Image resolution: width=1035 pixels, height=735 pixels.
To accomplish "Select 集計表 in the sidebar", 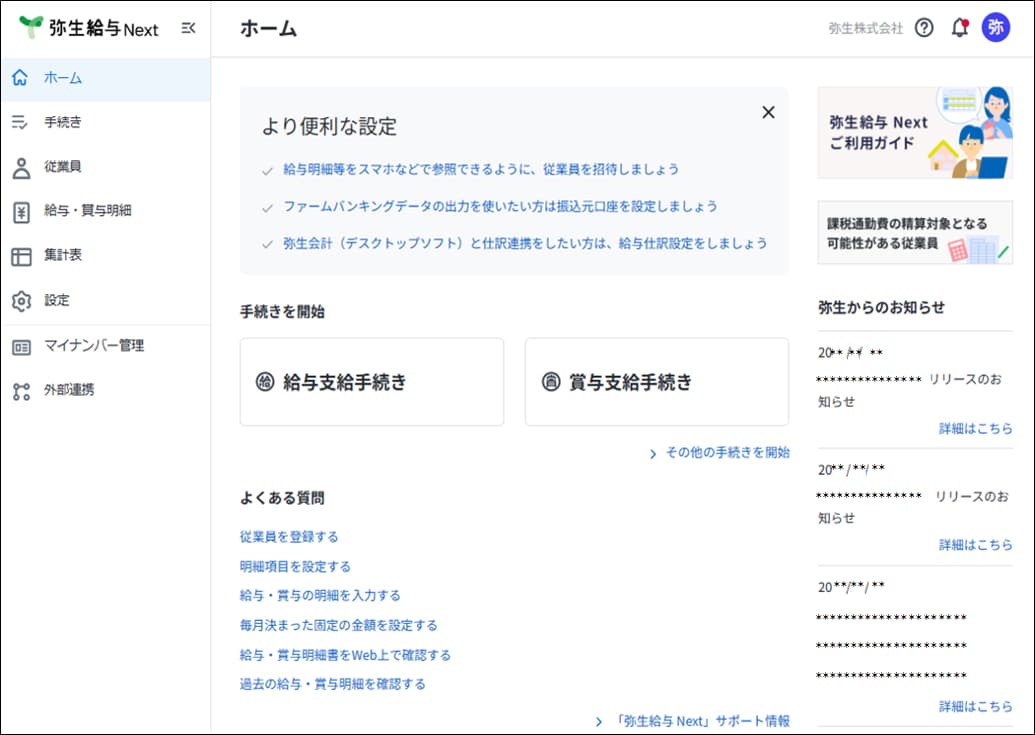I will point(62,255).
